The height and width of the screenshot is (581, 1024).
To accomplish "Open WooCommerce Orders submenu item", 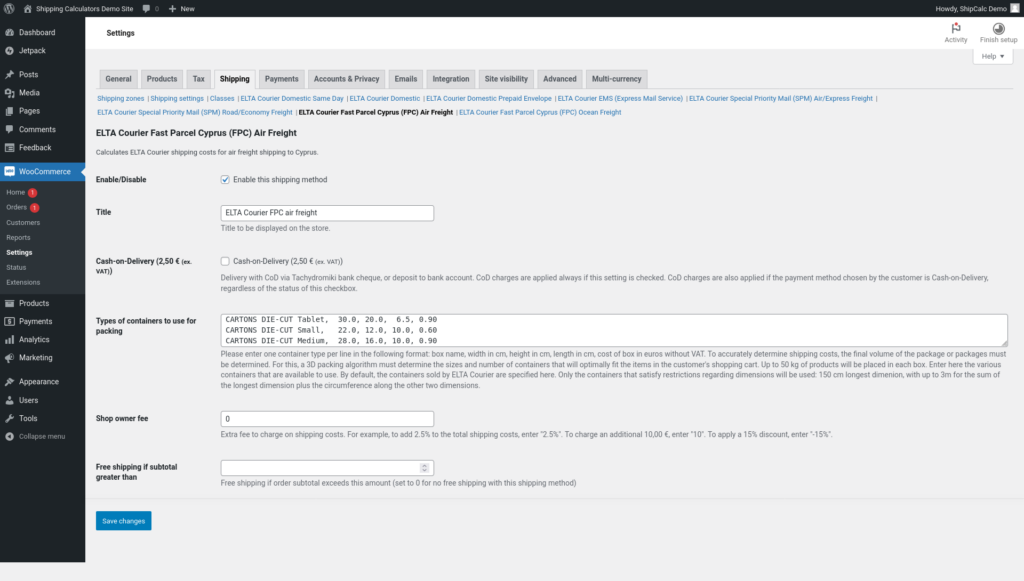I will 16,208.
